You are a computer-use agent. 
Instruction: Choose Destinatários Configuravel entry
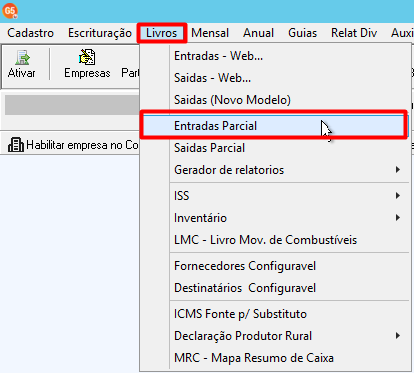[x=275, y=288]
